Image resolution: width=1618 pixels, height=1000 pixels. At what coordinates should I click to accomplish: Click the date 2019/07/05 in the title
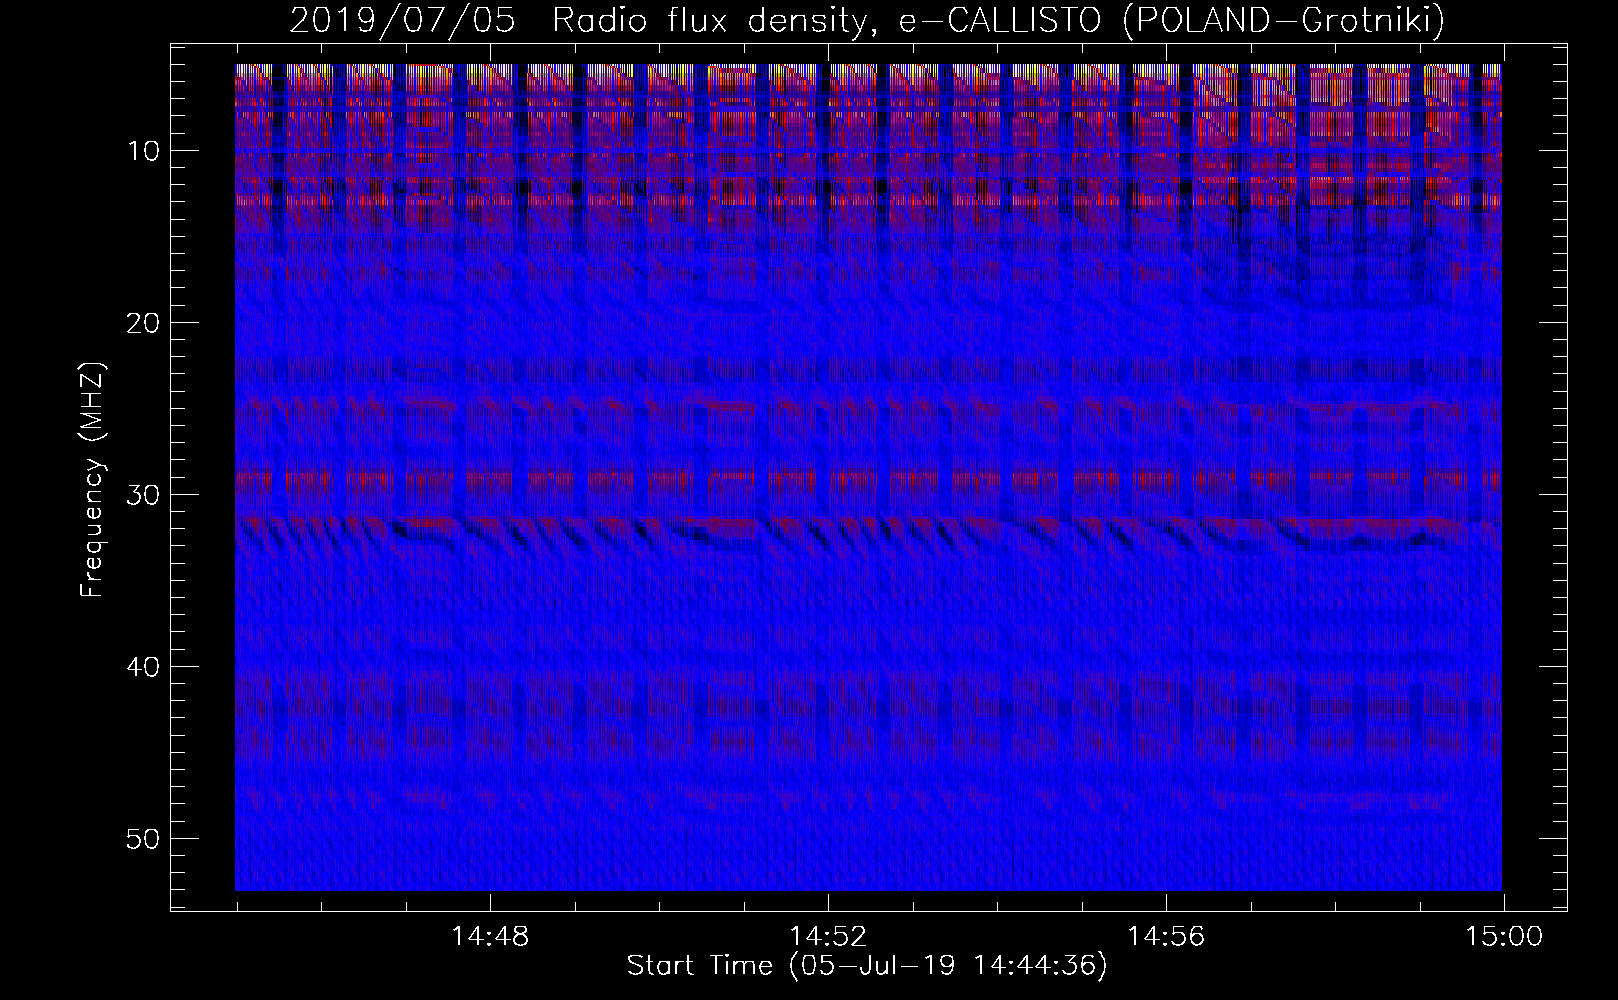pos(402,20)
